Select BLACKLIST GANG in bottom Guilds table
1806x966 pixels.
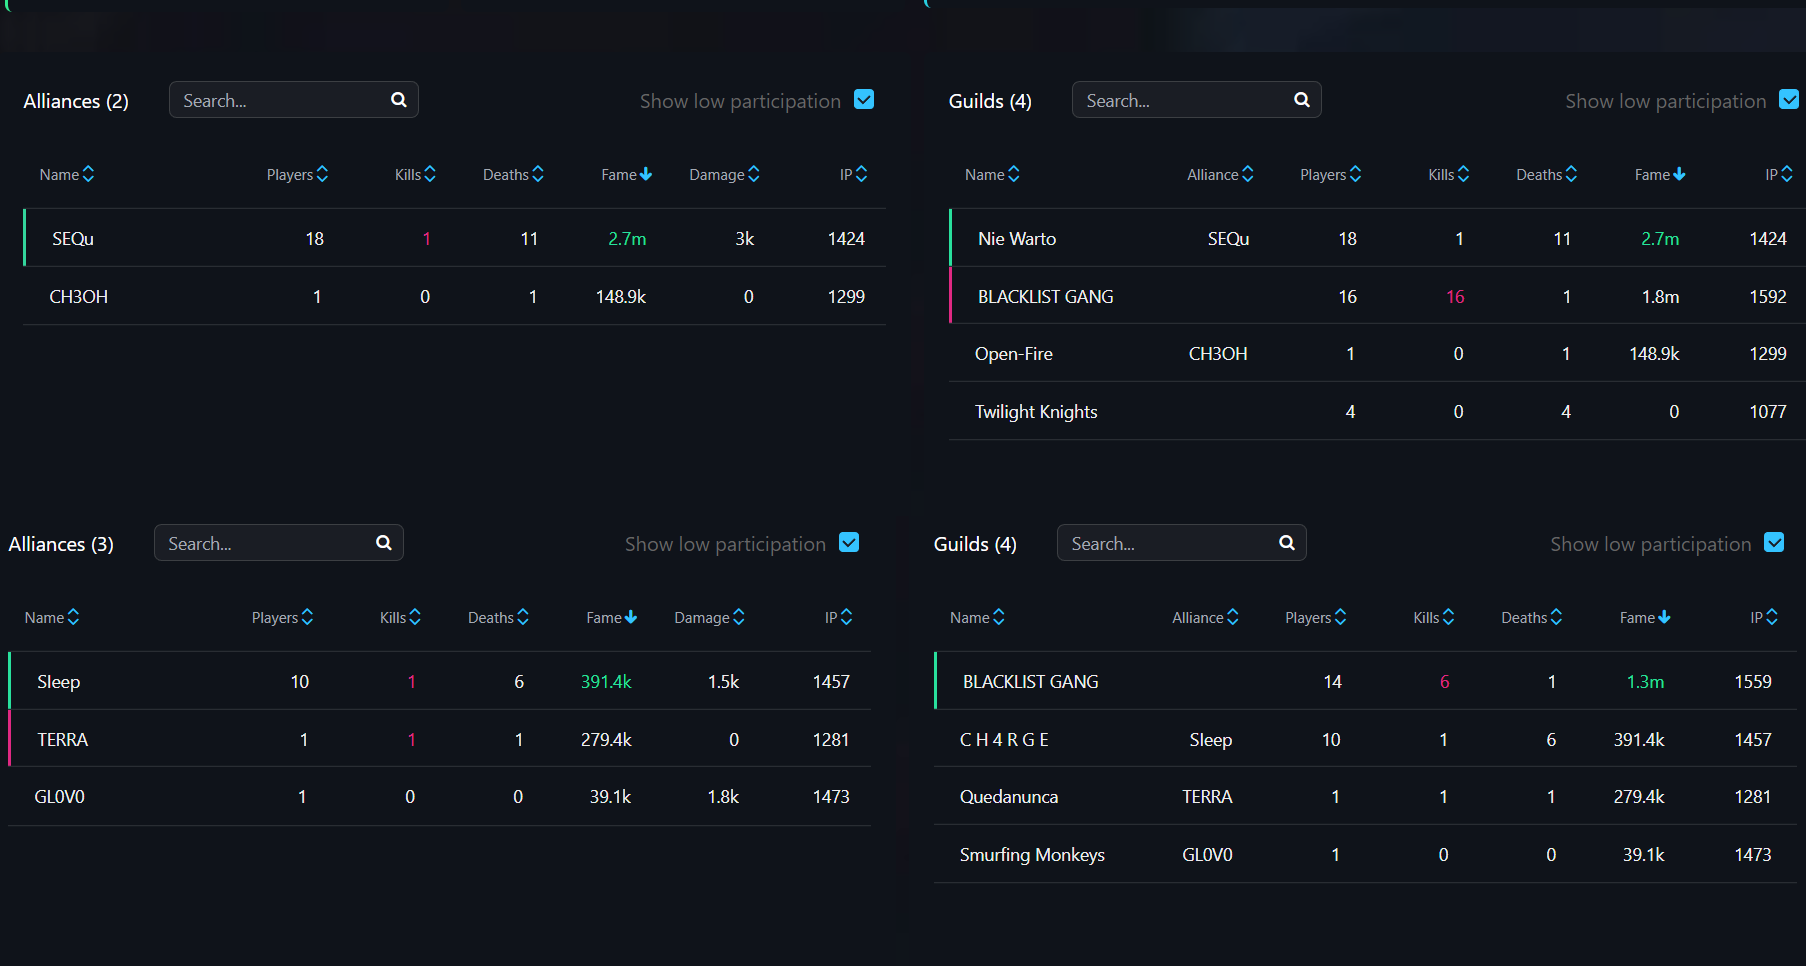click(1031, 682)
